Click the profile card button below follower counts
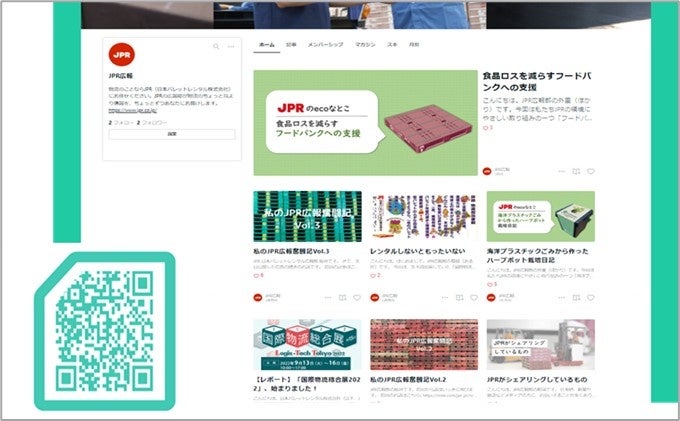The height and width of the screenshot is (421, 680). pos(172,134)
